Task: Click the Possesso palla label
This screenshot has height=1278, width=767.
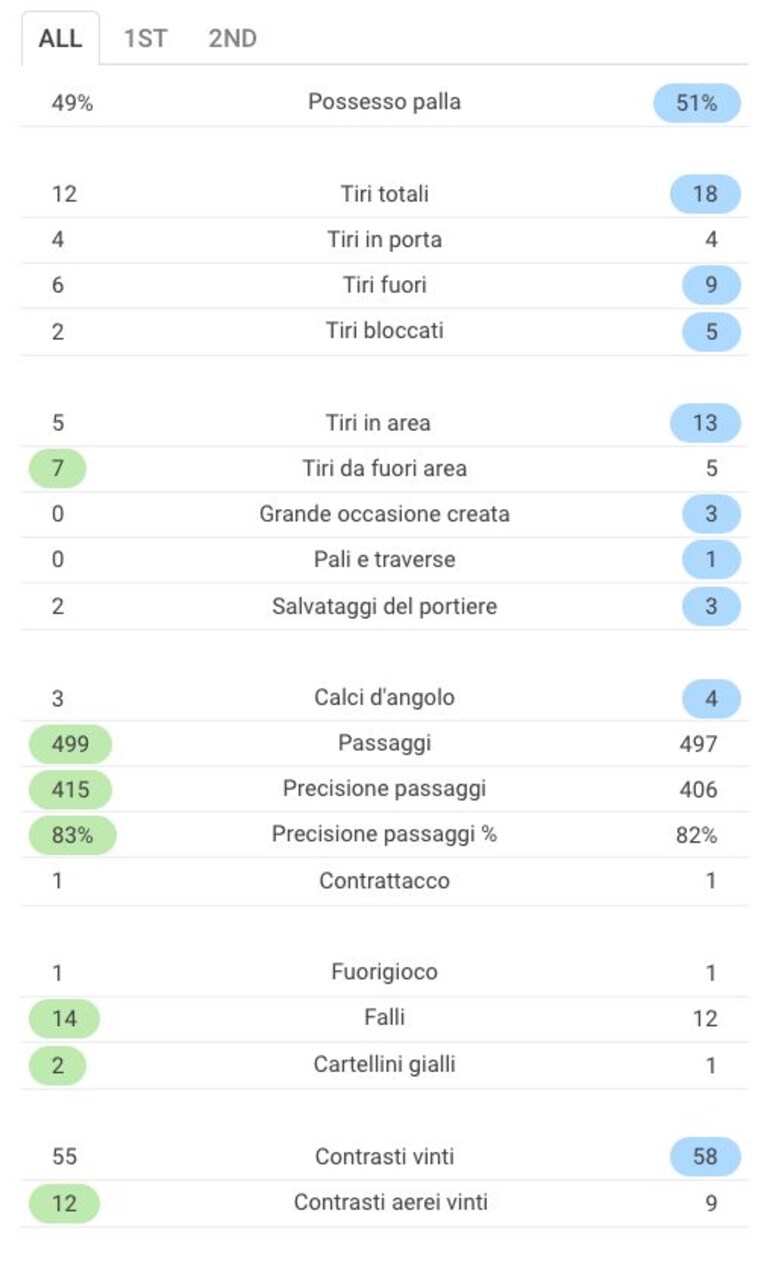Action: click(x=384, y=102)
